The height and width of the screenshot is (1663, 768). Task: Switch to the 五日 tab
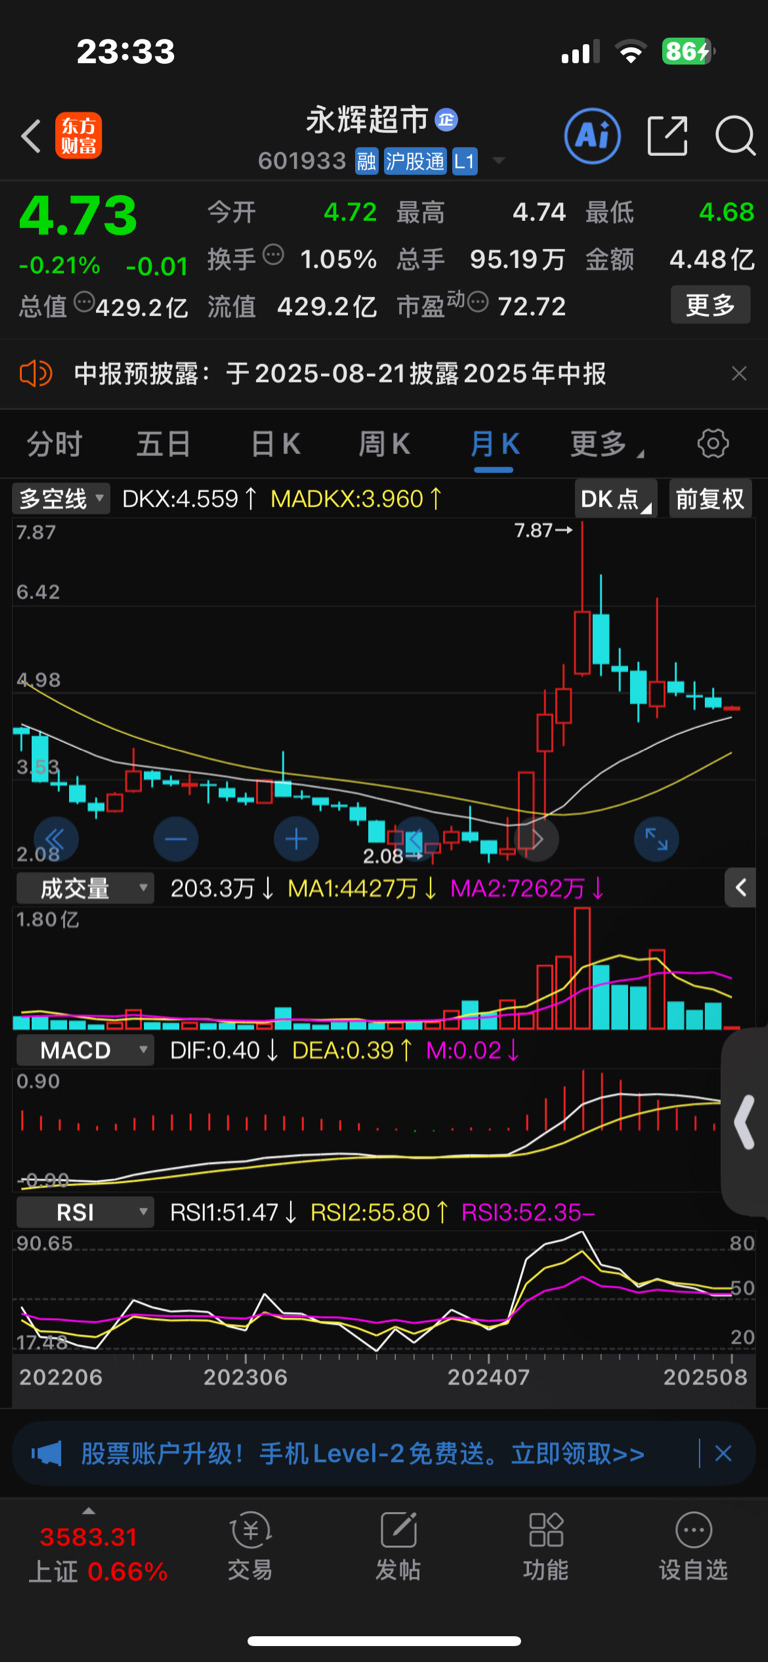pyautogui.click(x=163, y=444)
